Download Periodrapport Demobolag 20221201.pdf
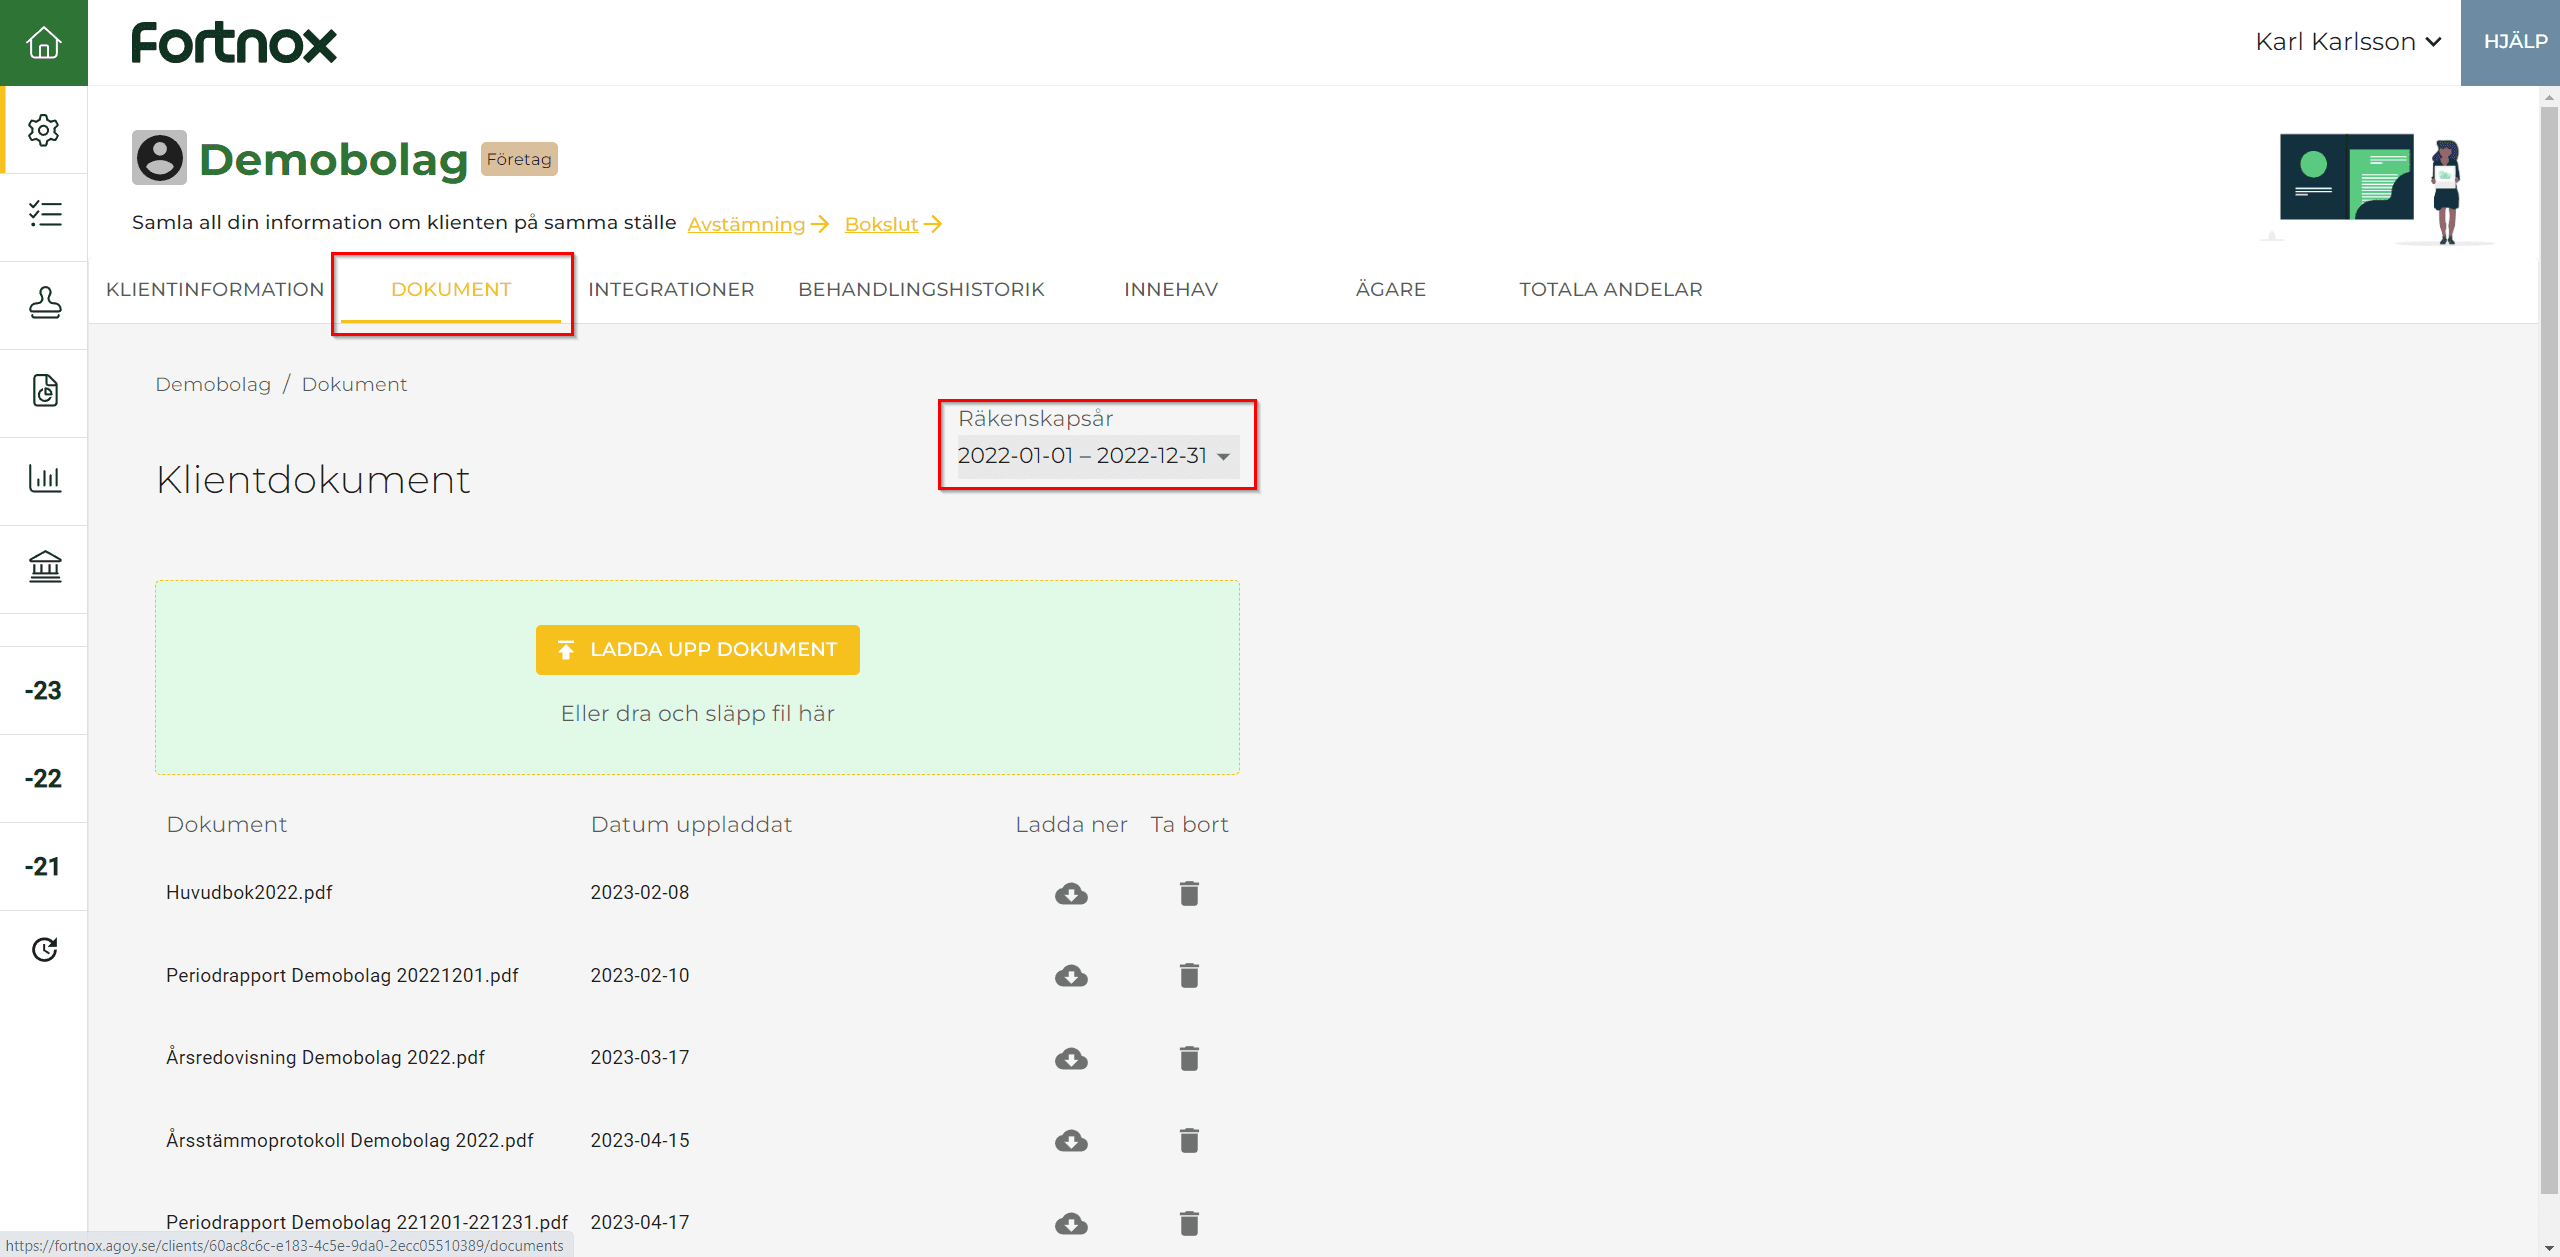The height and width of the screenshot is (1257, 2560). click(x=1071, y=975)
